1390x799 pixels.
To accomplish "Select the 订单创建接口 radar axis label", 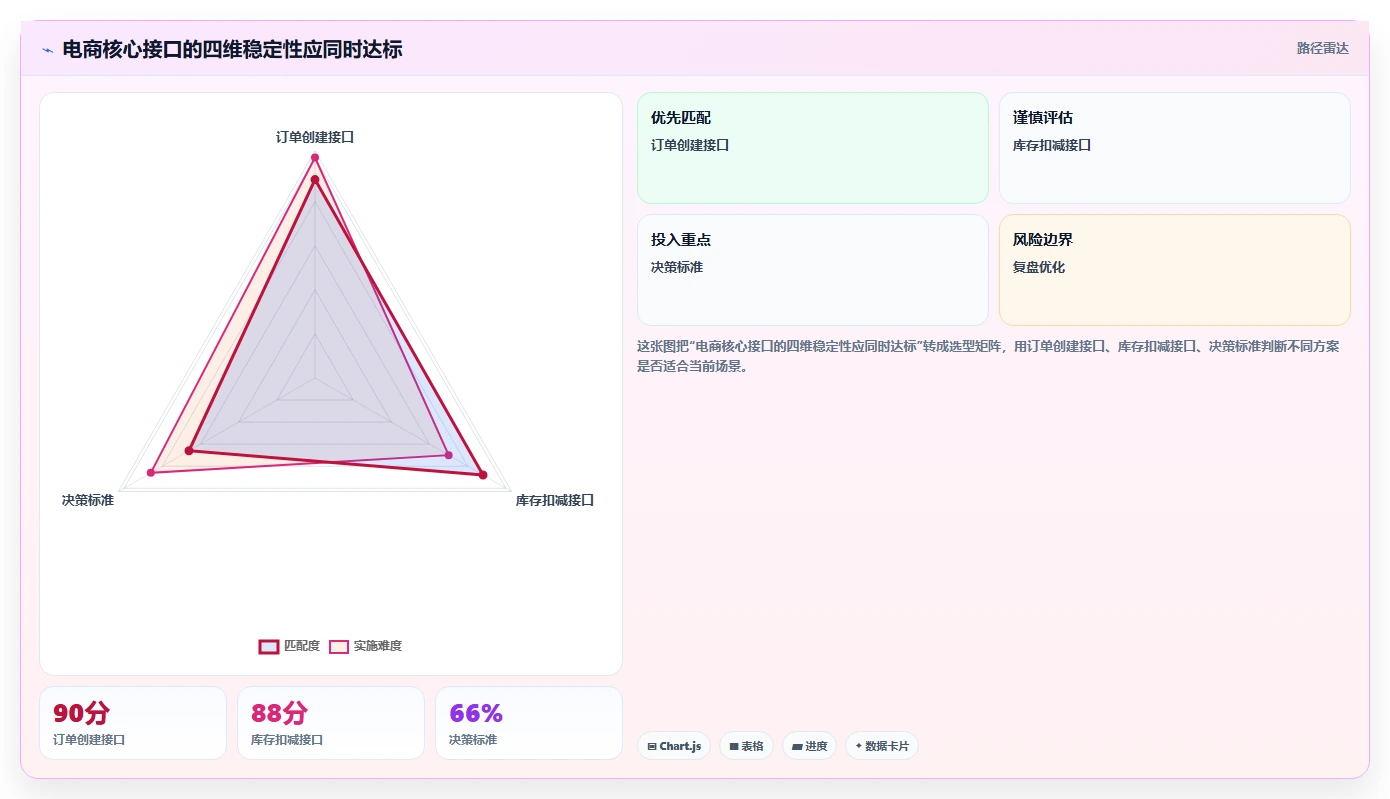I will click(x=315, y=137).
